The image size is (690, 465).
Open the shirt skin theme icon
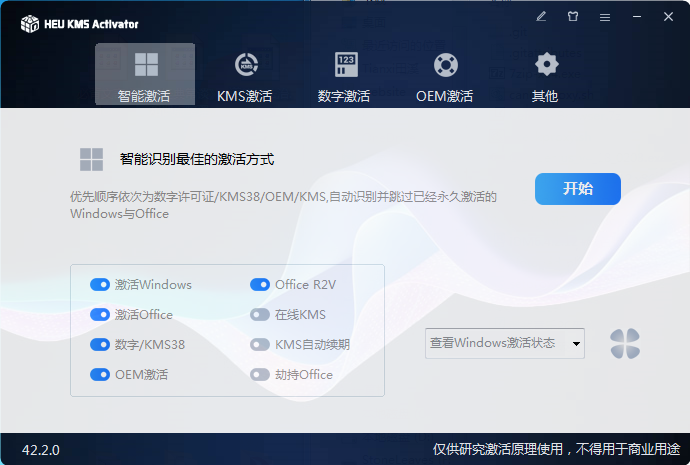click(573, 17)
